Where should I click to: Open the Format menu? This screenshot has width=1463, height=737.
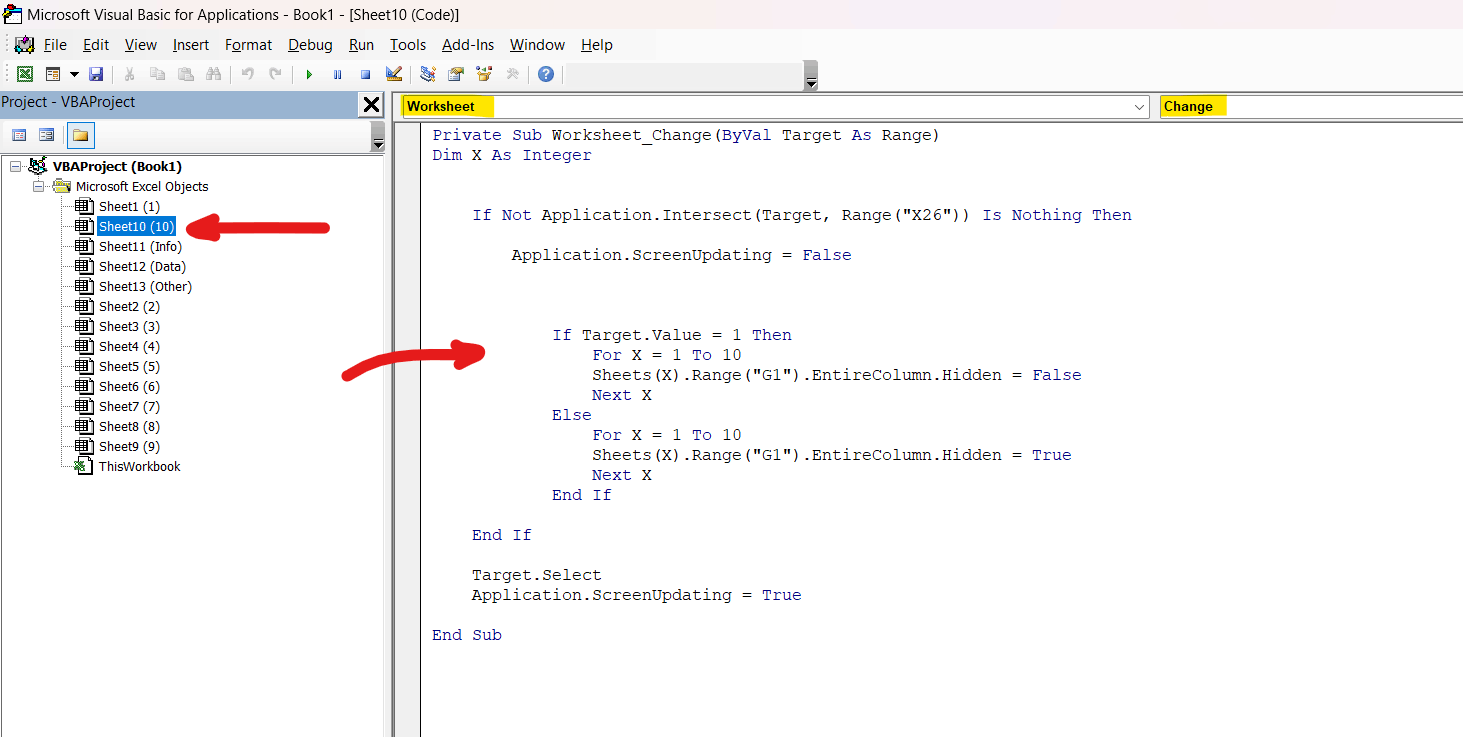(x=248, y=45)
